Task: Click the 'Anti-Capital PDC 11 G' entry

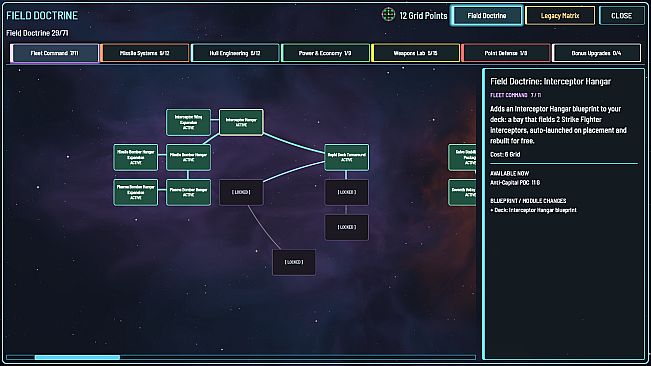Action: [x=515, y=183]
